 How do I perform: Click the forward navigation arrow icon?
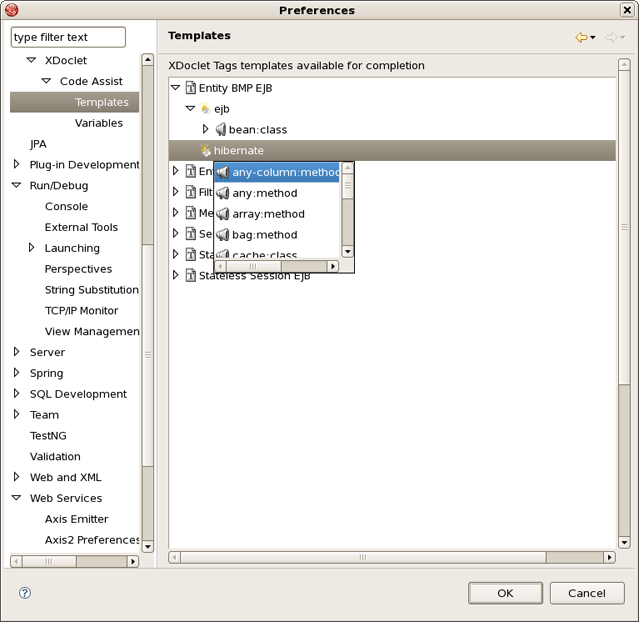(x=611, y=38)
